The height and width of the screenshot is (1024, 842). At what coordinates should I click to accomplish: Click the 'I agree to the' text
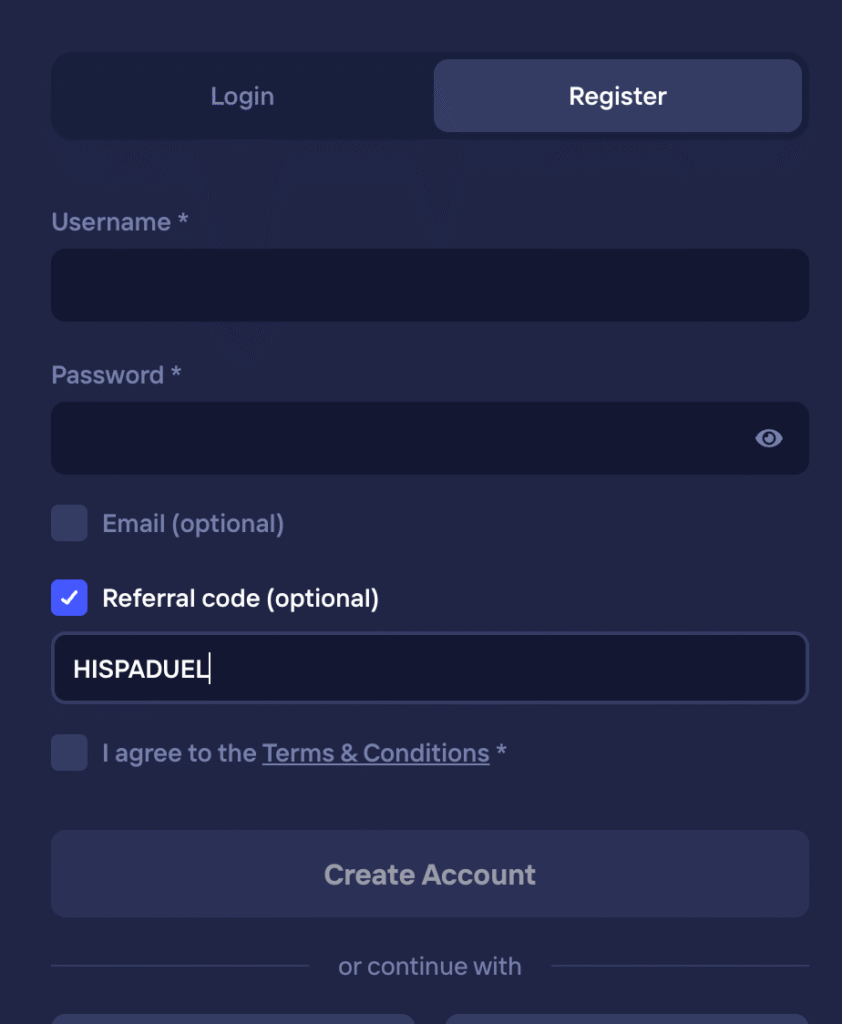click(x=180, y=753)
